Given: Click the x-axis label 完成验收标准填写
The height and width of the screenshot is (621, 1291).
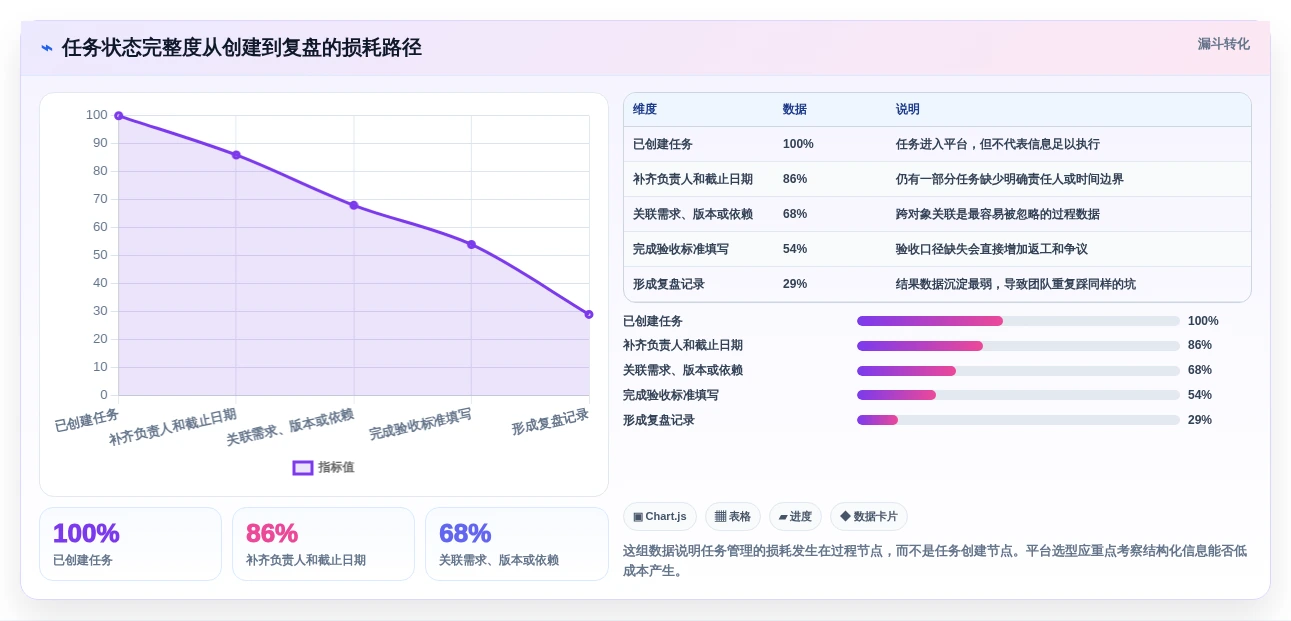Looking at the screenshot, I should click(420, 425).
